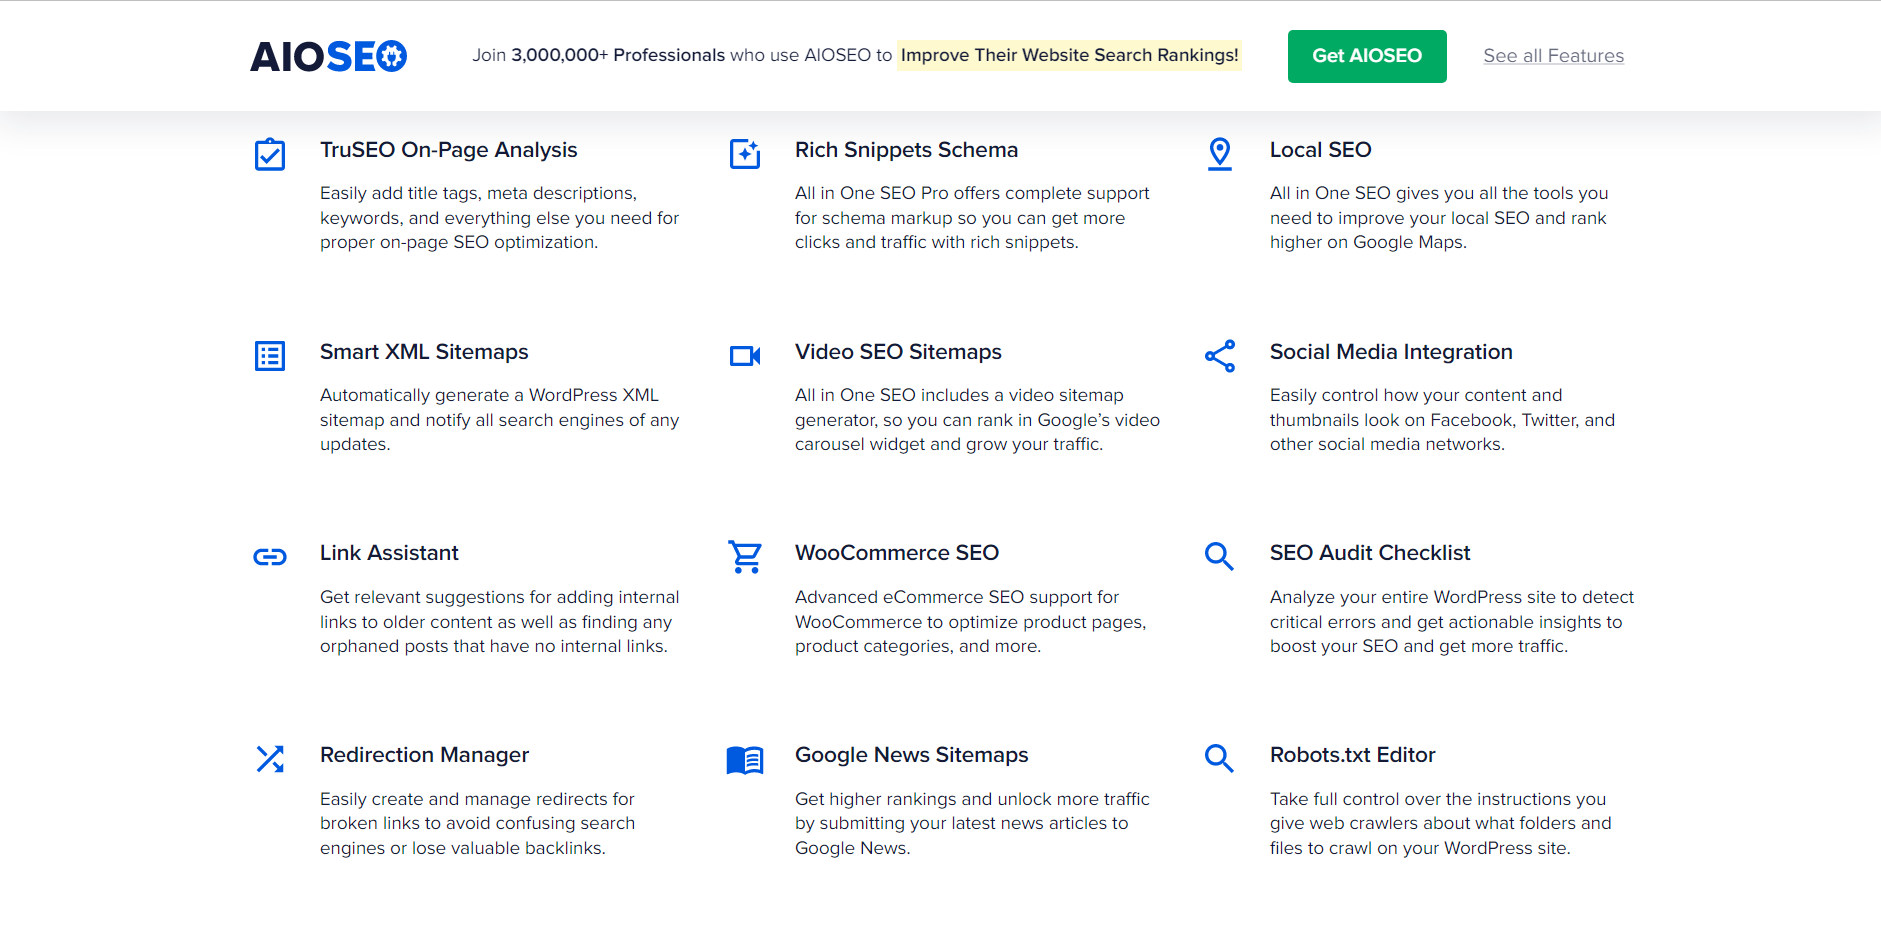Click the Smart XML Sitemaps list icon

coord(270,356)
